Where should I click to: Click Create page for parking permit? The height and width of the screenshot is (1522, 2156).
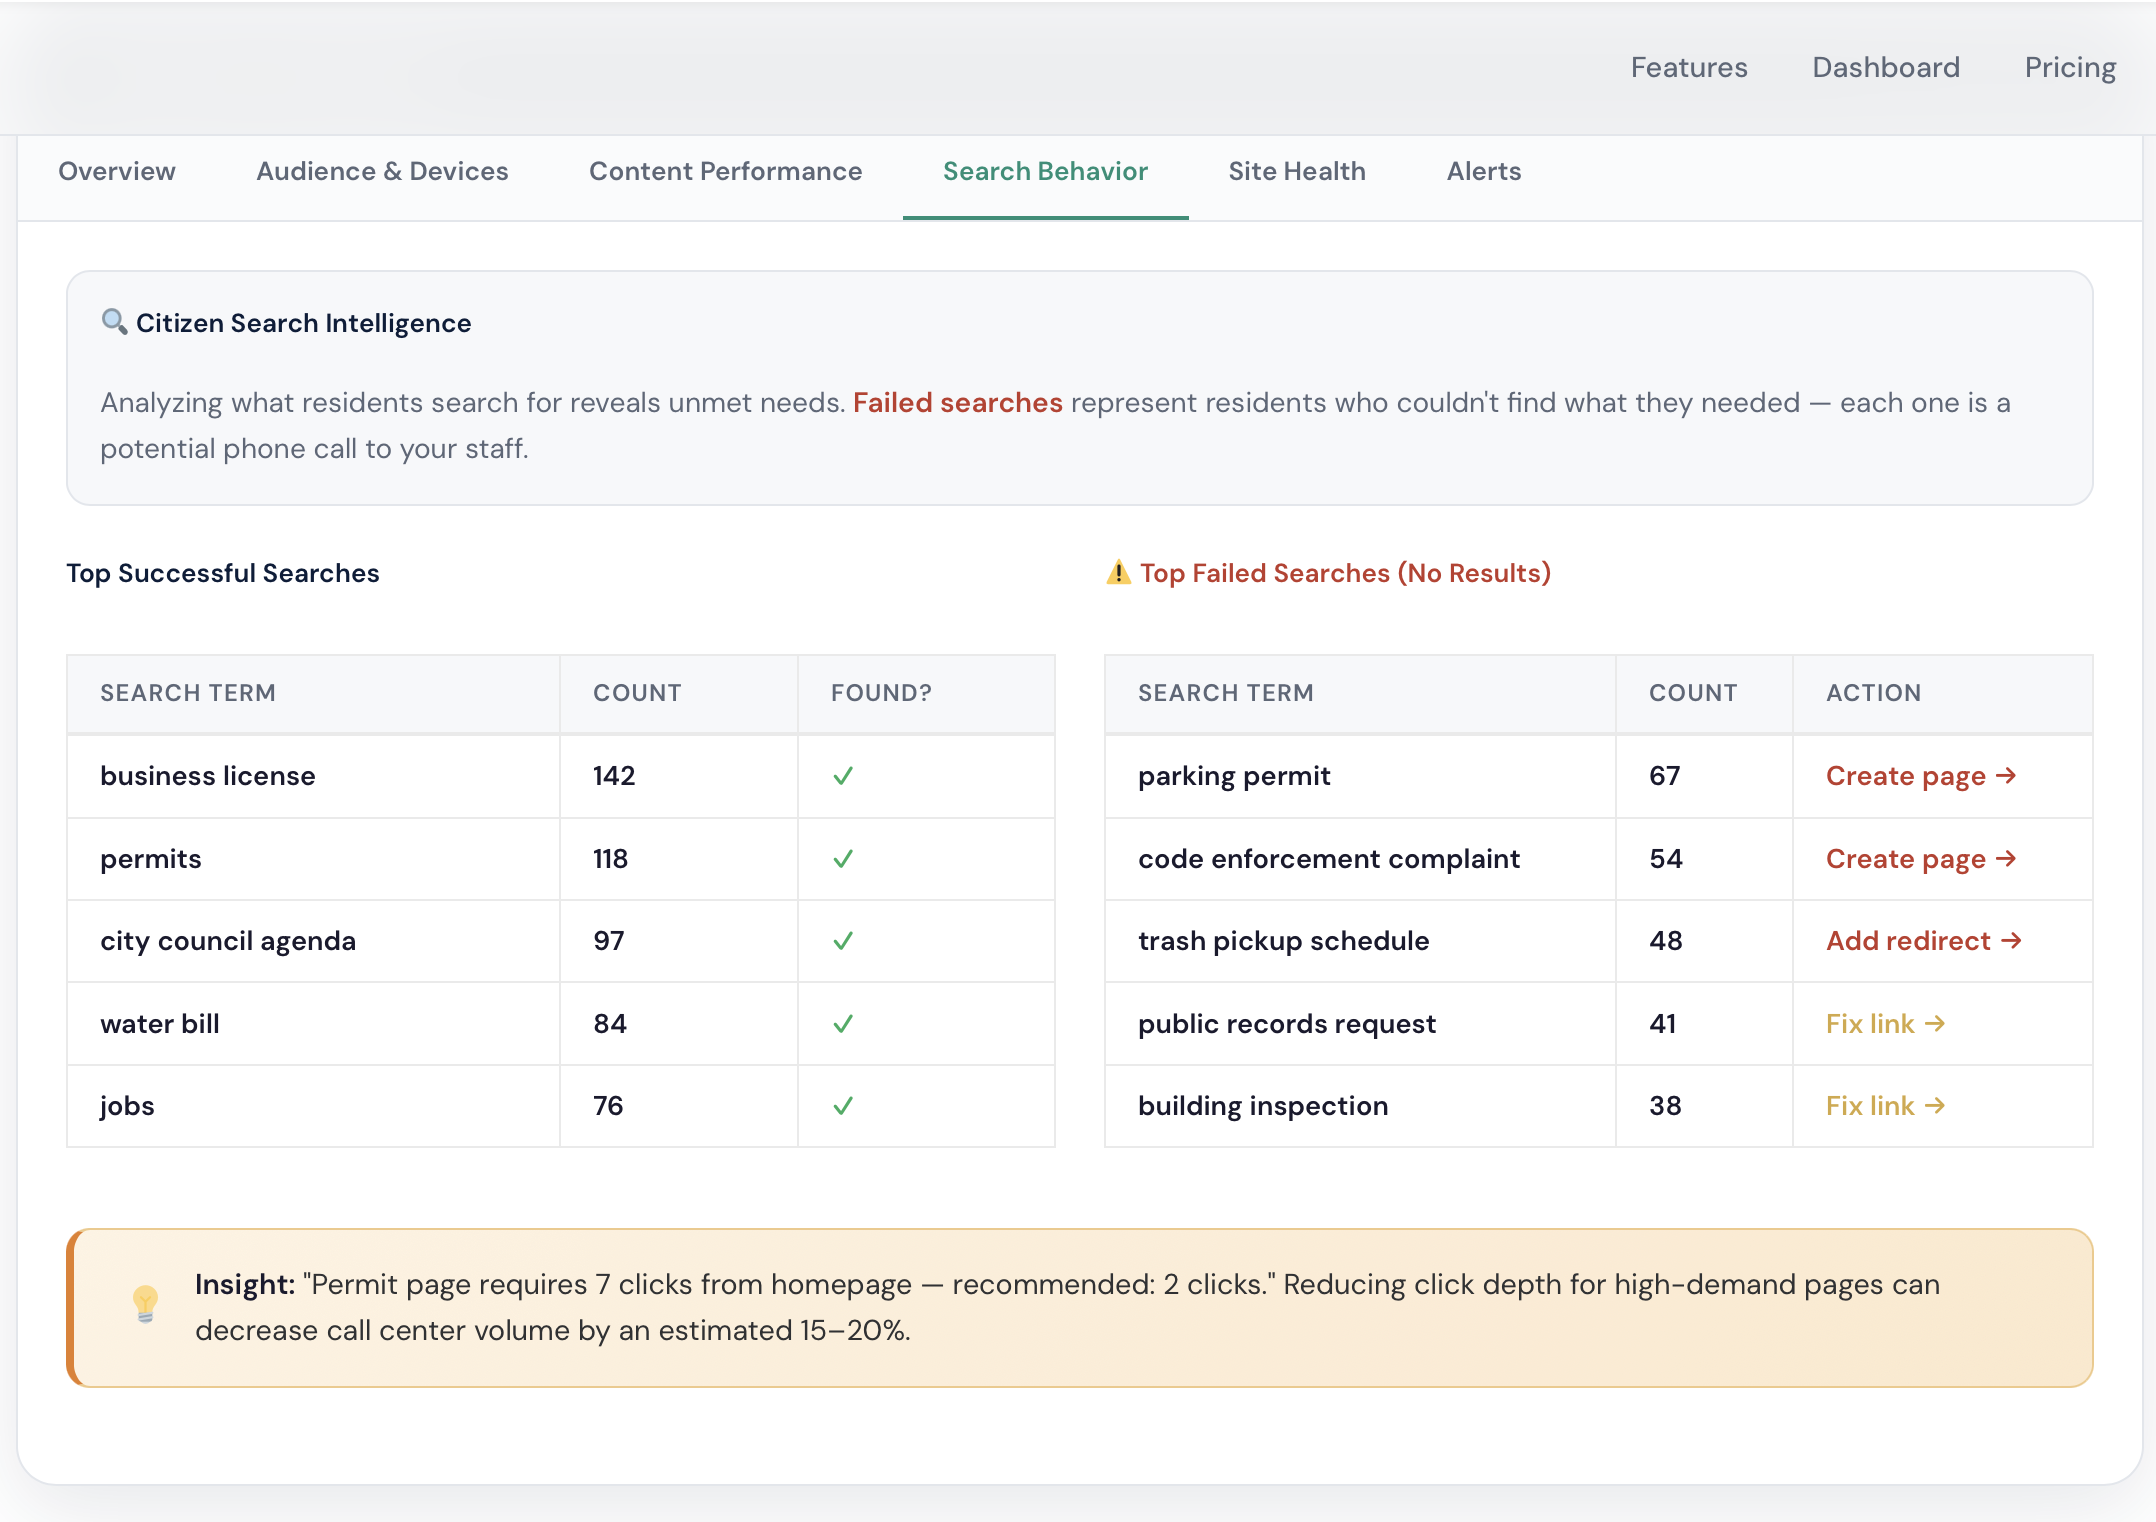coord(1920,776)
